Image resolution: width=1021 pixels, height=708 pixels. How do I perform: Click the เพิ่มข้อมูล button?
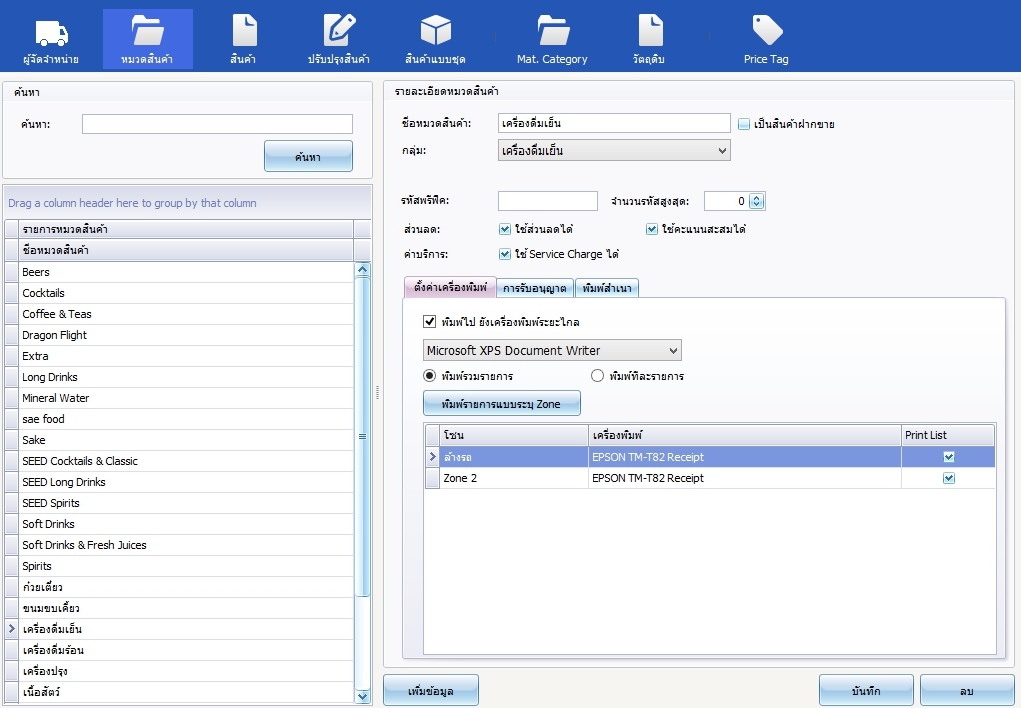click(431, 691)
